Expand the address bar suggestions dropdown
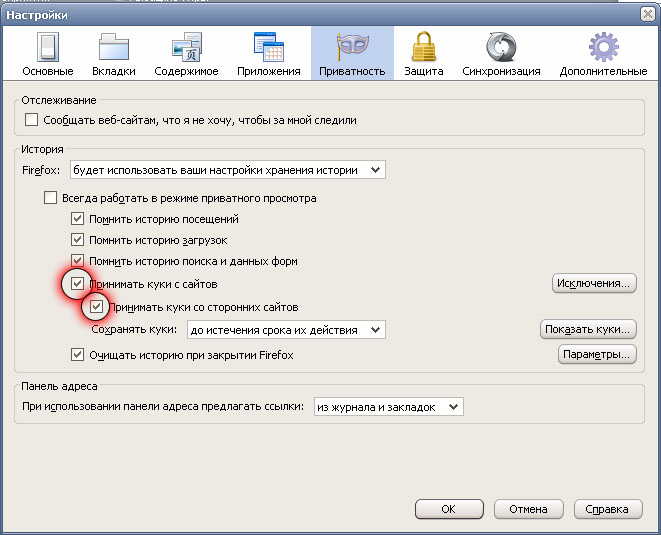 coord(387,407)
